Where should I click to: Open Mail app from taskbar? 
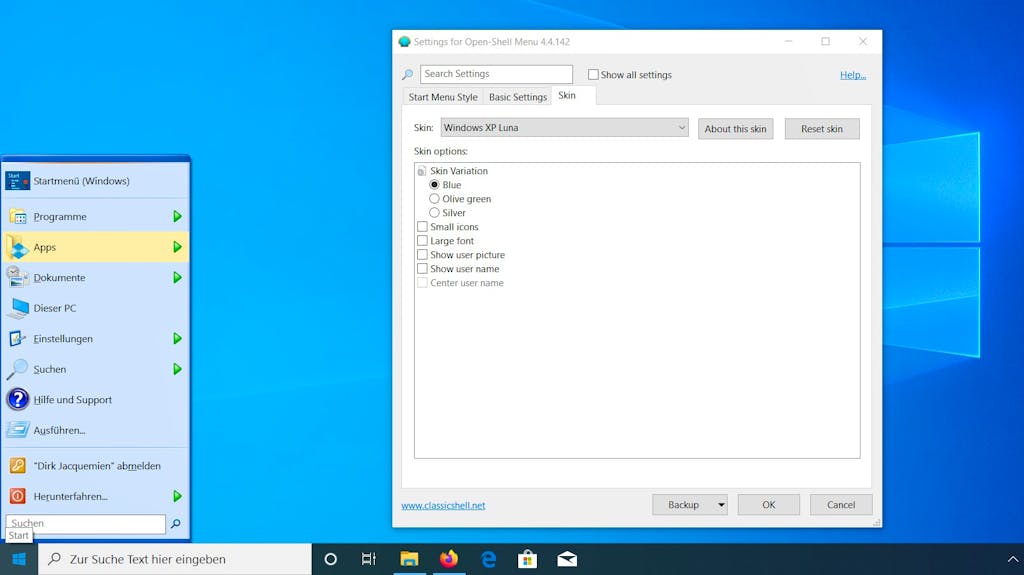pyautogui.click(x=567, y=559)
